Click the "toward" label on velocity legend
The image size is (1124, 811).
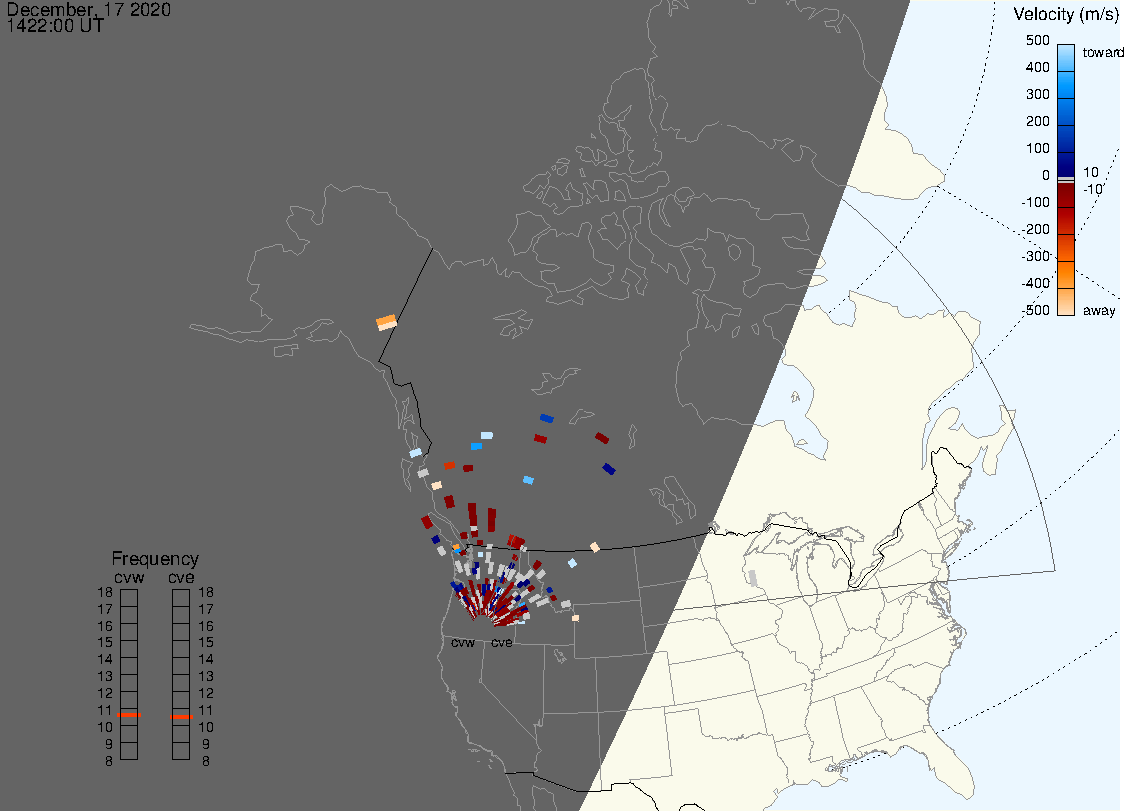(x=1102, y=52)
